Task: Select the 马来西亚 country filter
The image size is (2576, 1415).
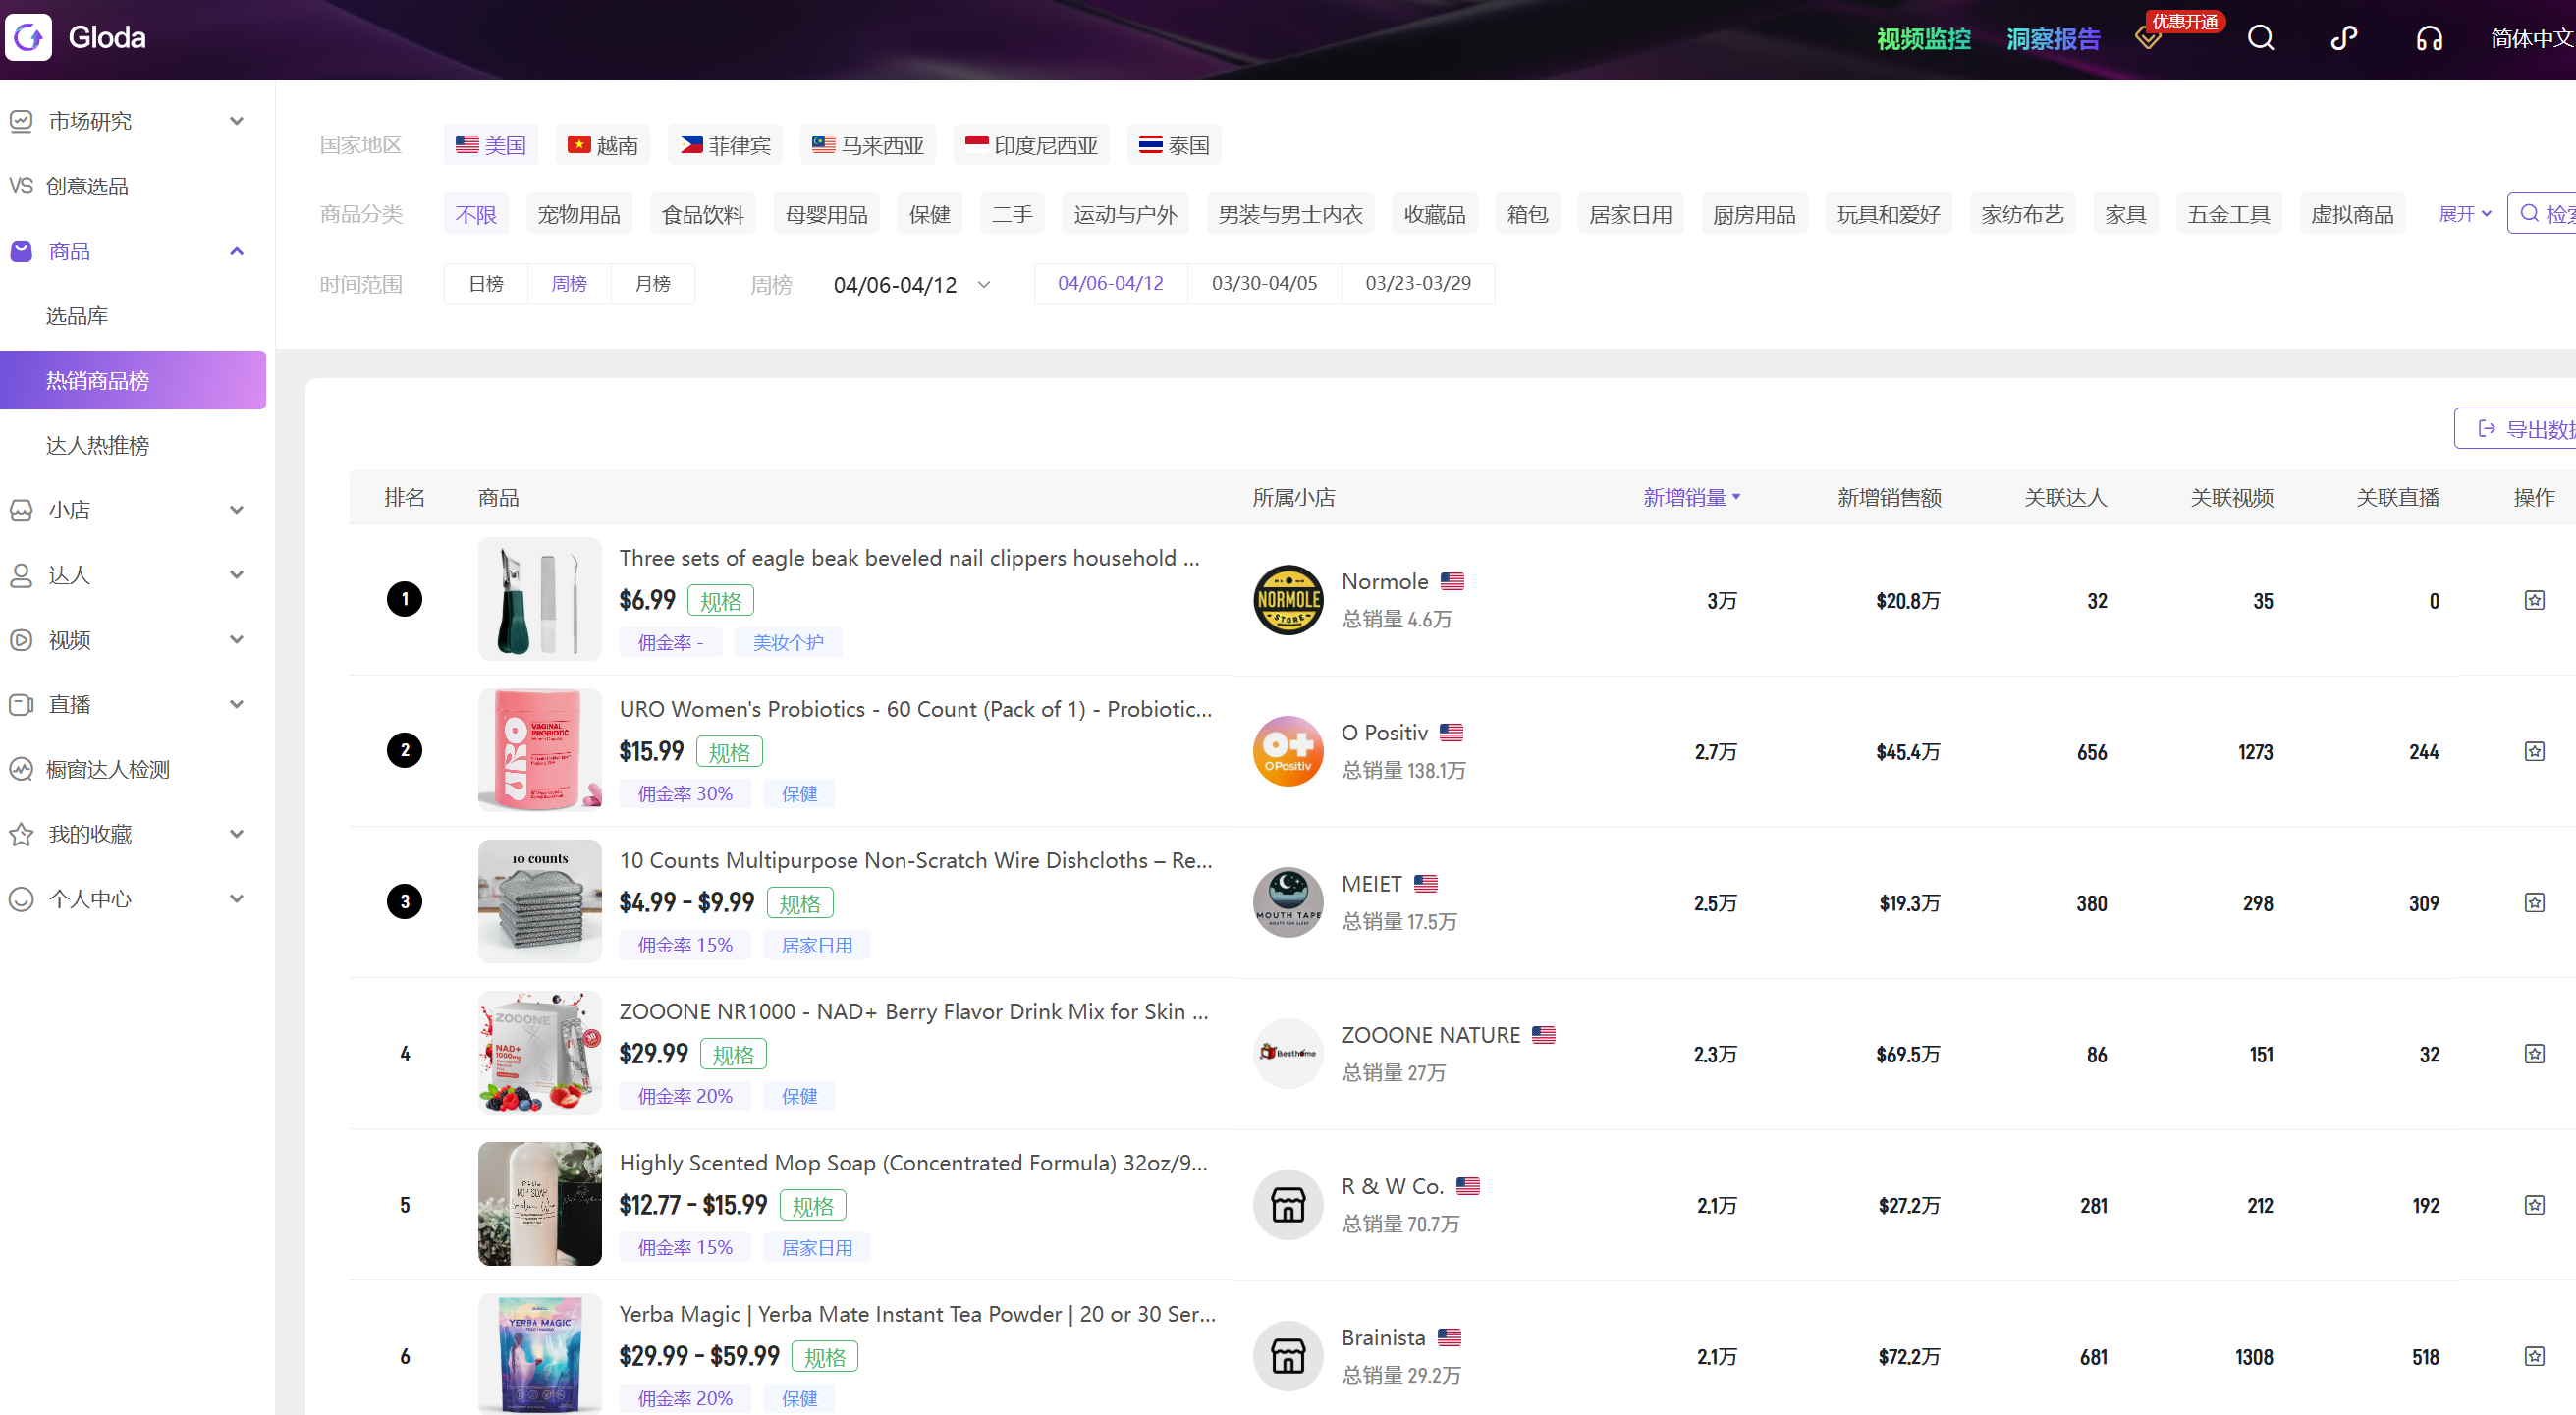Action: click(868, 145)
